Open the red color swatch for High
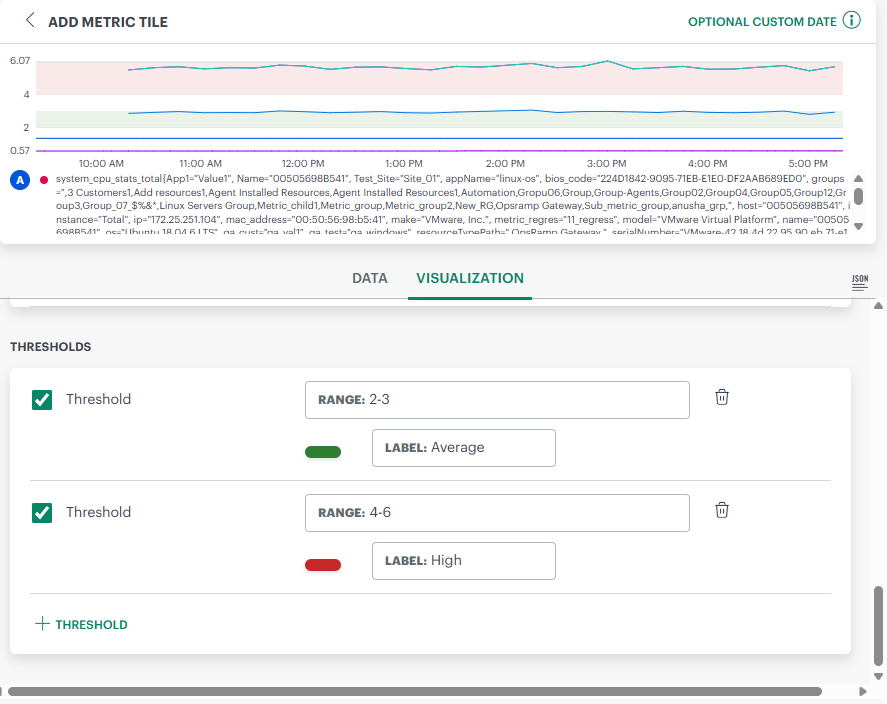The image size is (887, 704). click(x=323, y=565)
